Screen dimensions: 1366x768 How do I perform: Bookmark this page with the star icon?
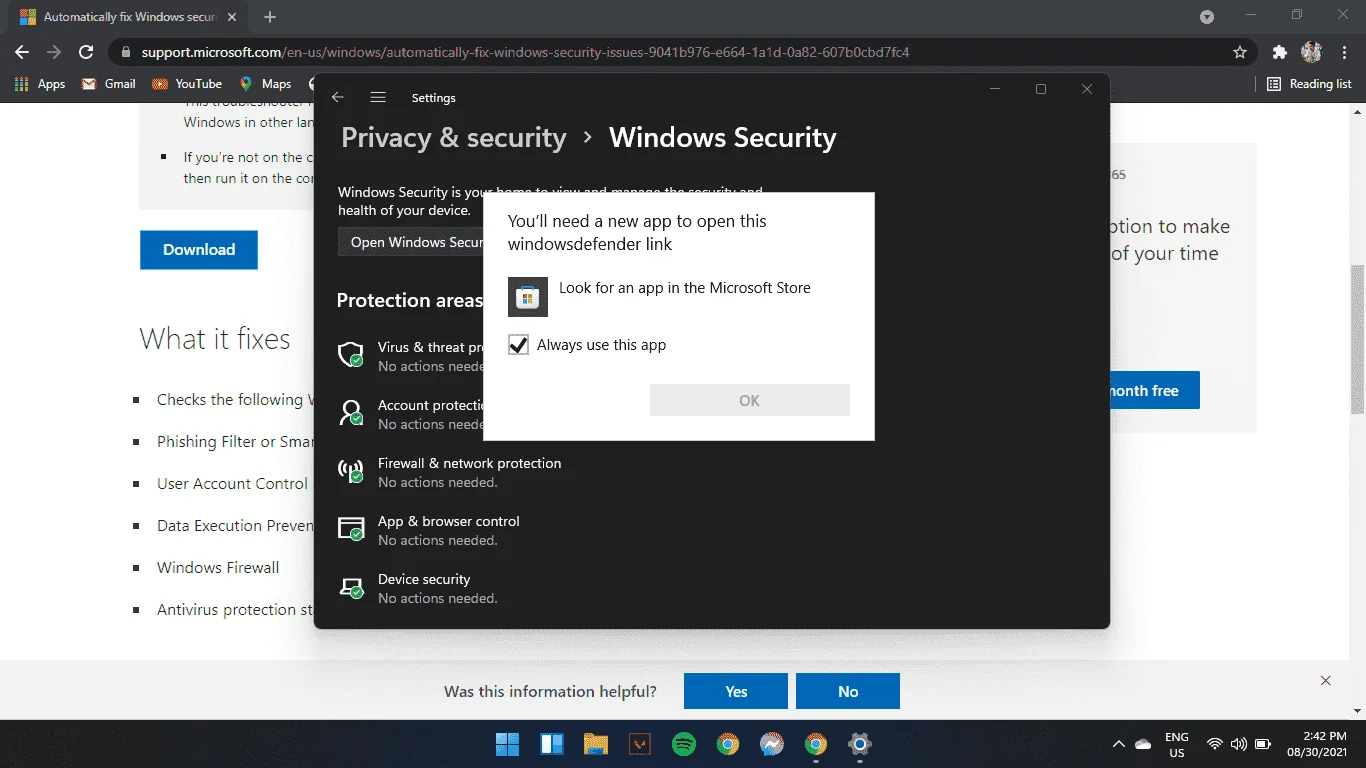(x=1240, y=52)
